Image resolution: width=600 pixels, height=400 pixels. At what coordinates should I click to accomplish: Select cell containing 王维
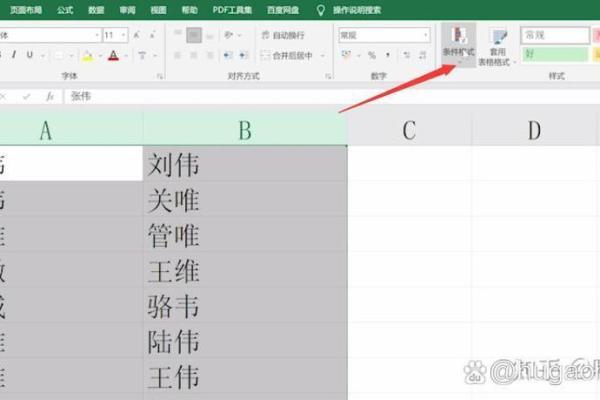pyautogui.click(x=245, y=270)
